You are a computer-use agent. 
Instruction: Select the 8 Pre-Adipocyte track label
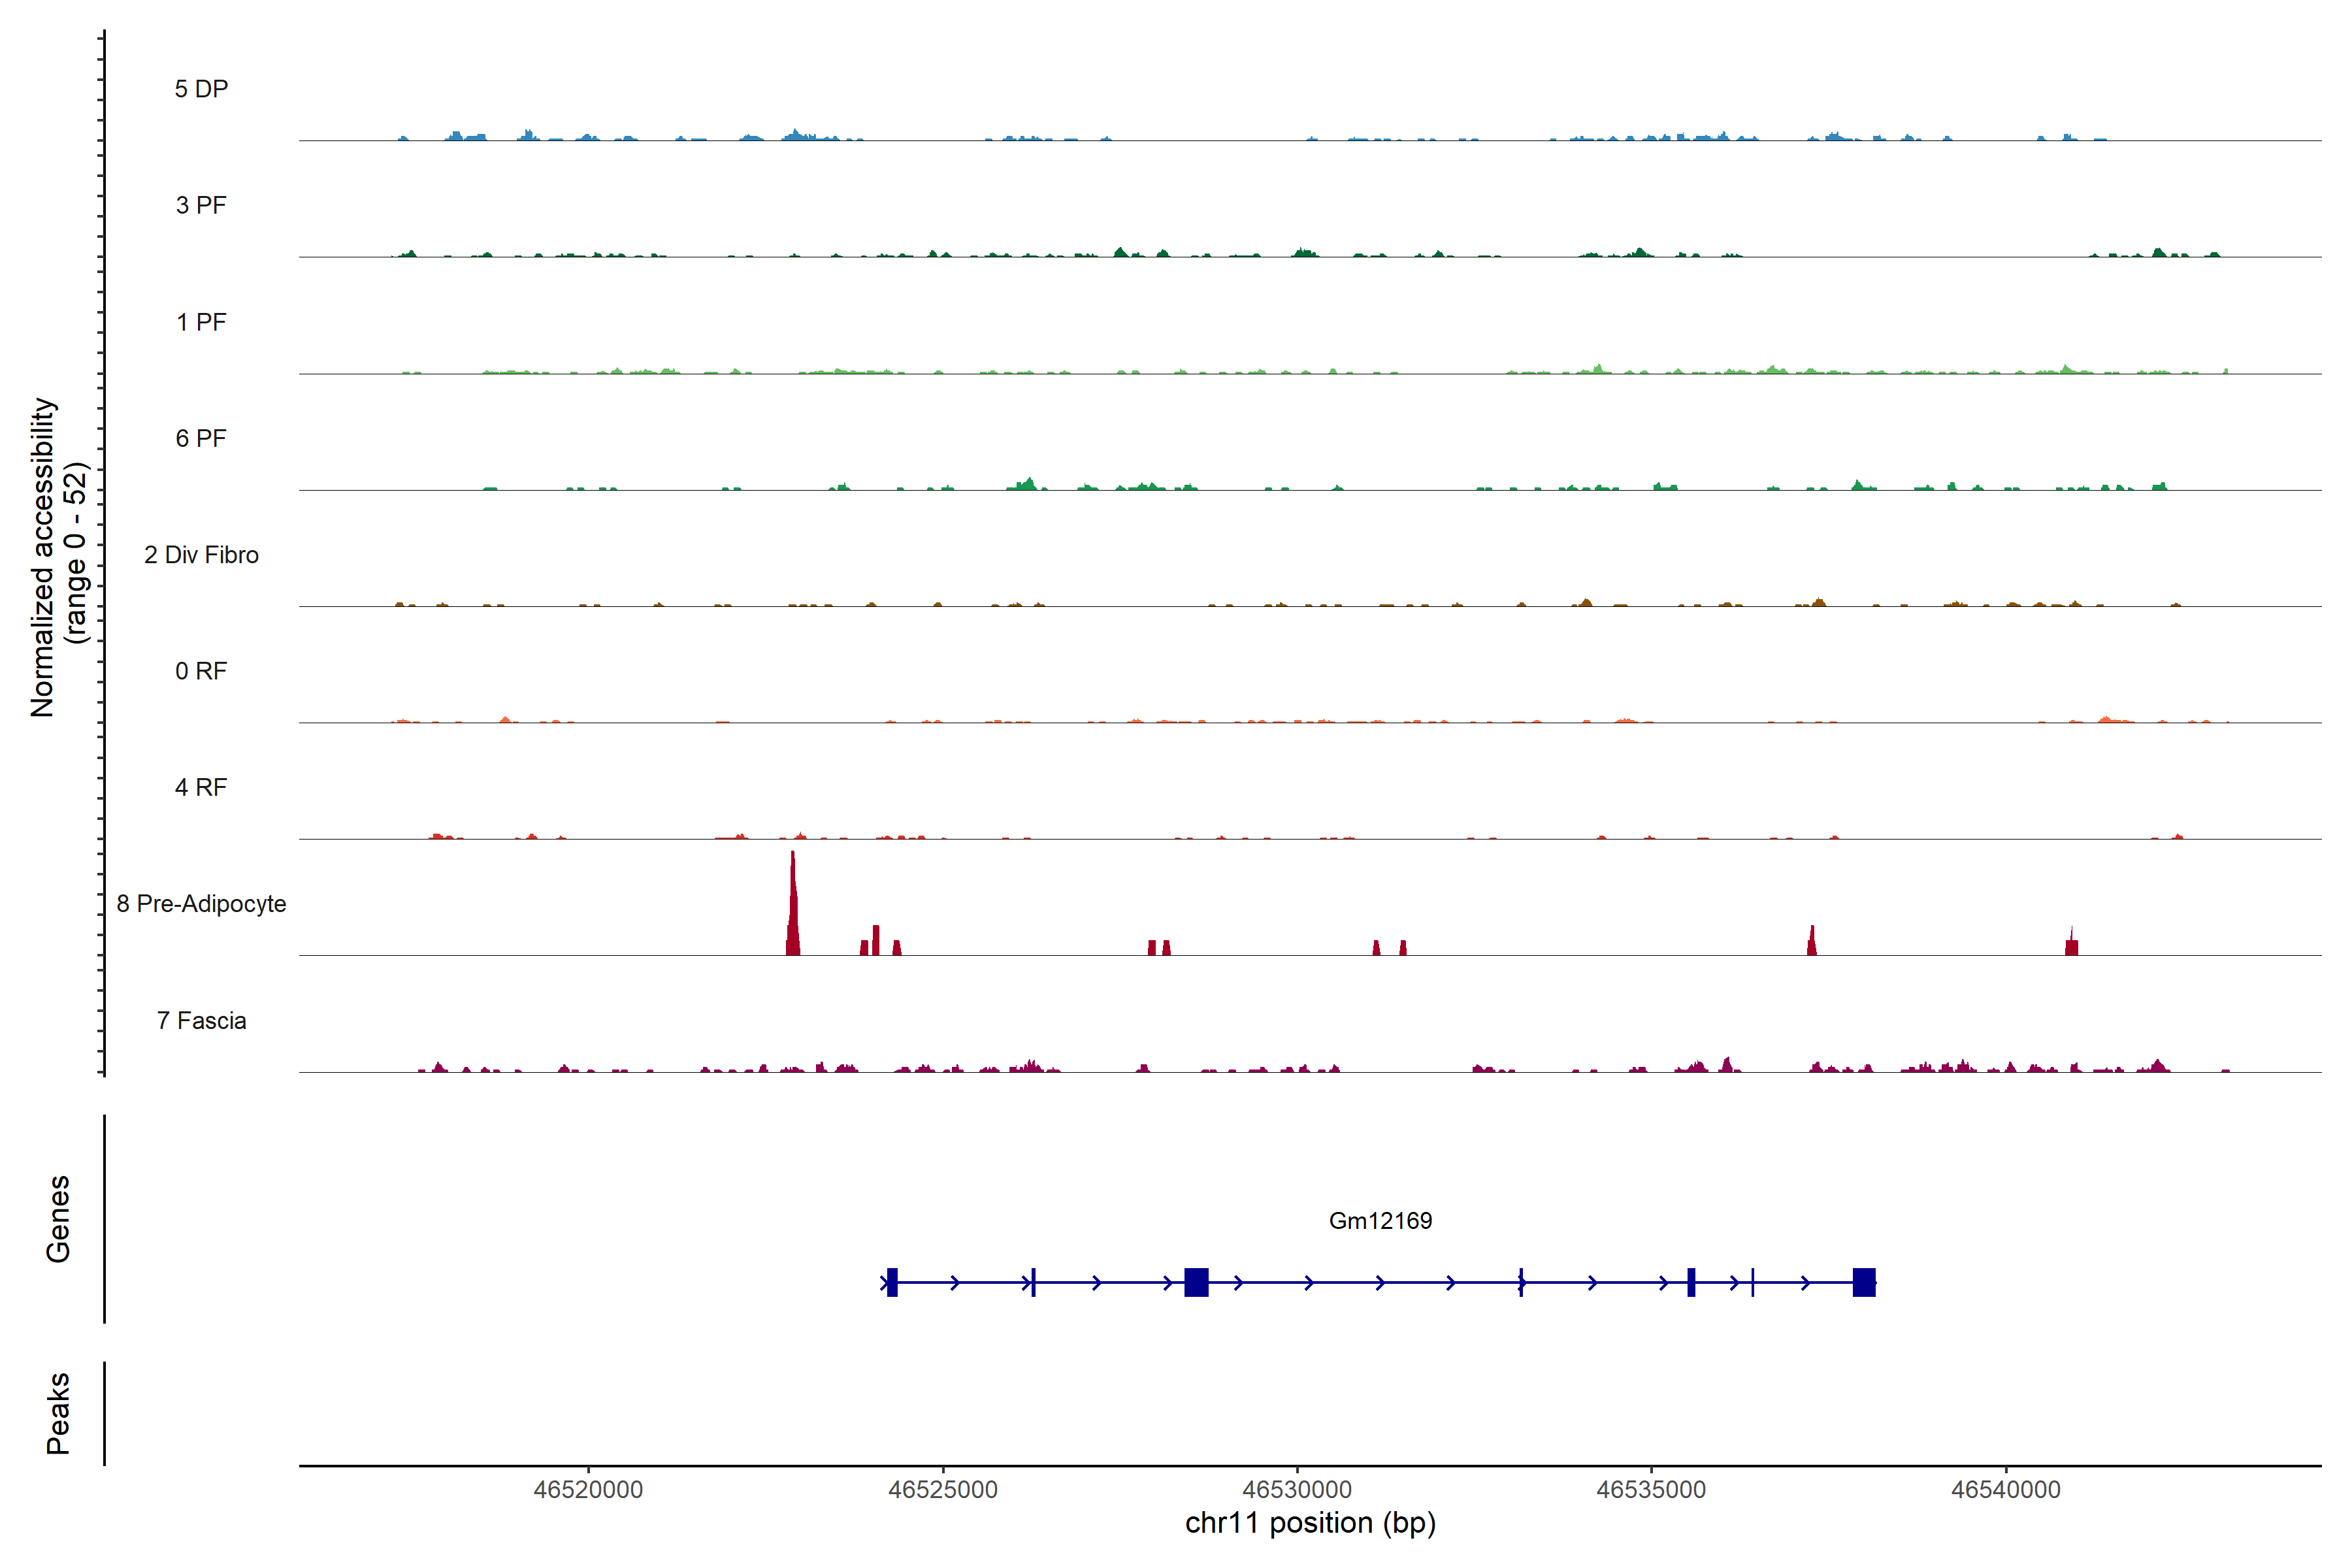click(x=201, y=904)
